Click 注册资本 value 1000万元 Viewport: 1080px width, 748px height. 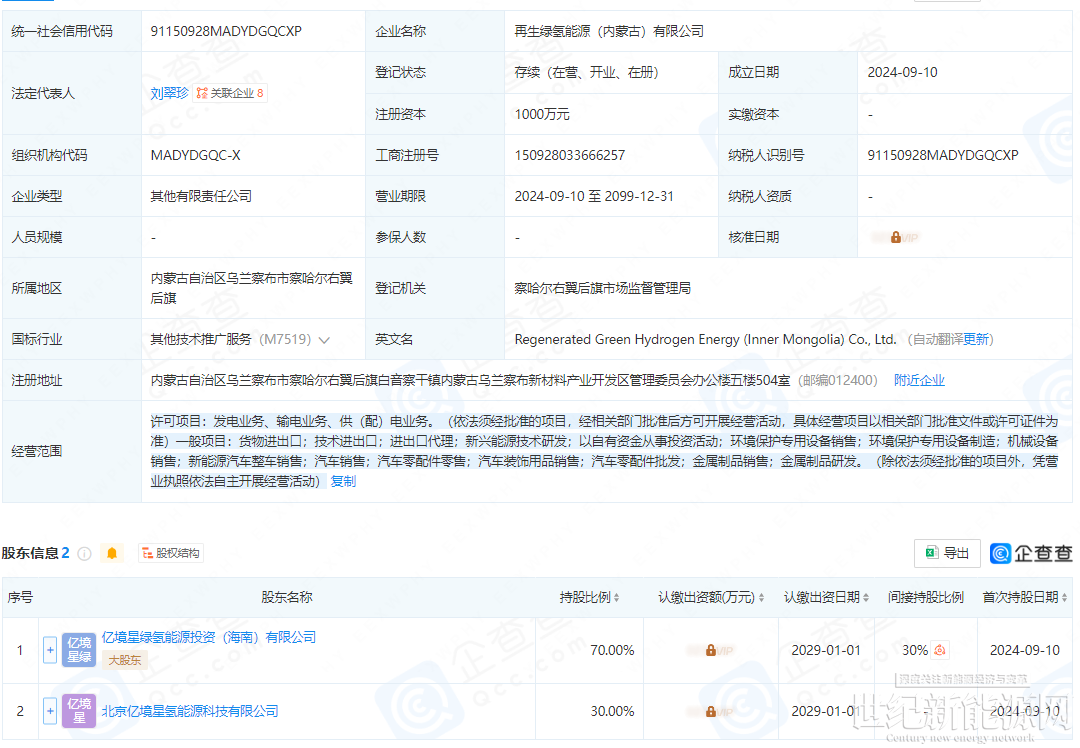pos(542,114)
